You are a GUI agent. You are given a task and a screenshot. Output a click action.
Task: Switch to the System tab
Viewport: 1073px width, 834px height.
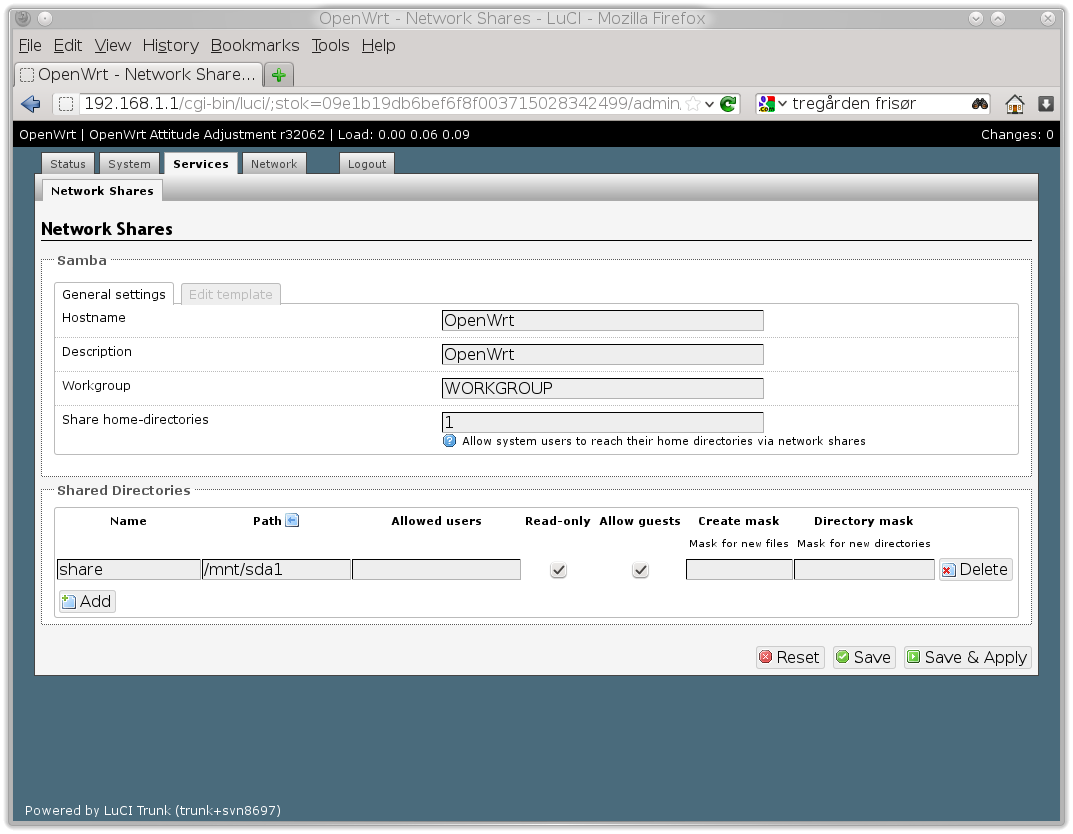[x=129, y=164]
